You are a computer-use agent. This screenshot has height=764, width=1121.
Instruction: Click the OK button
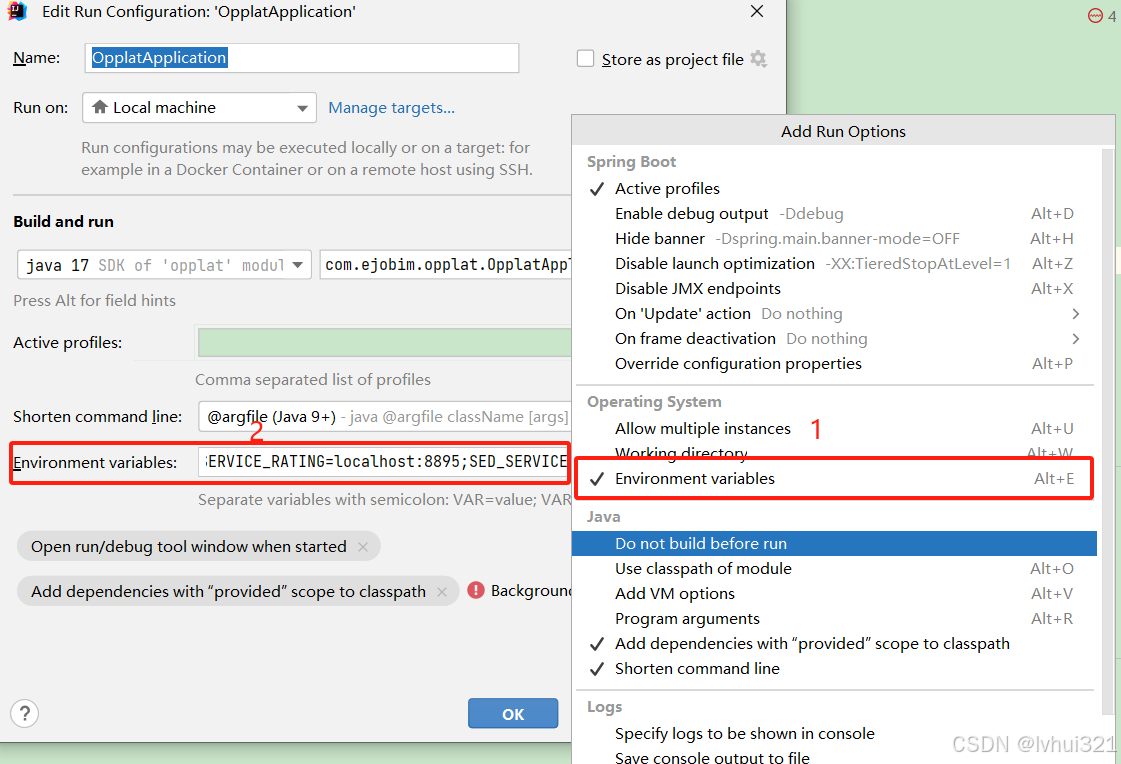pyautogui.click(x=513, y=713)
